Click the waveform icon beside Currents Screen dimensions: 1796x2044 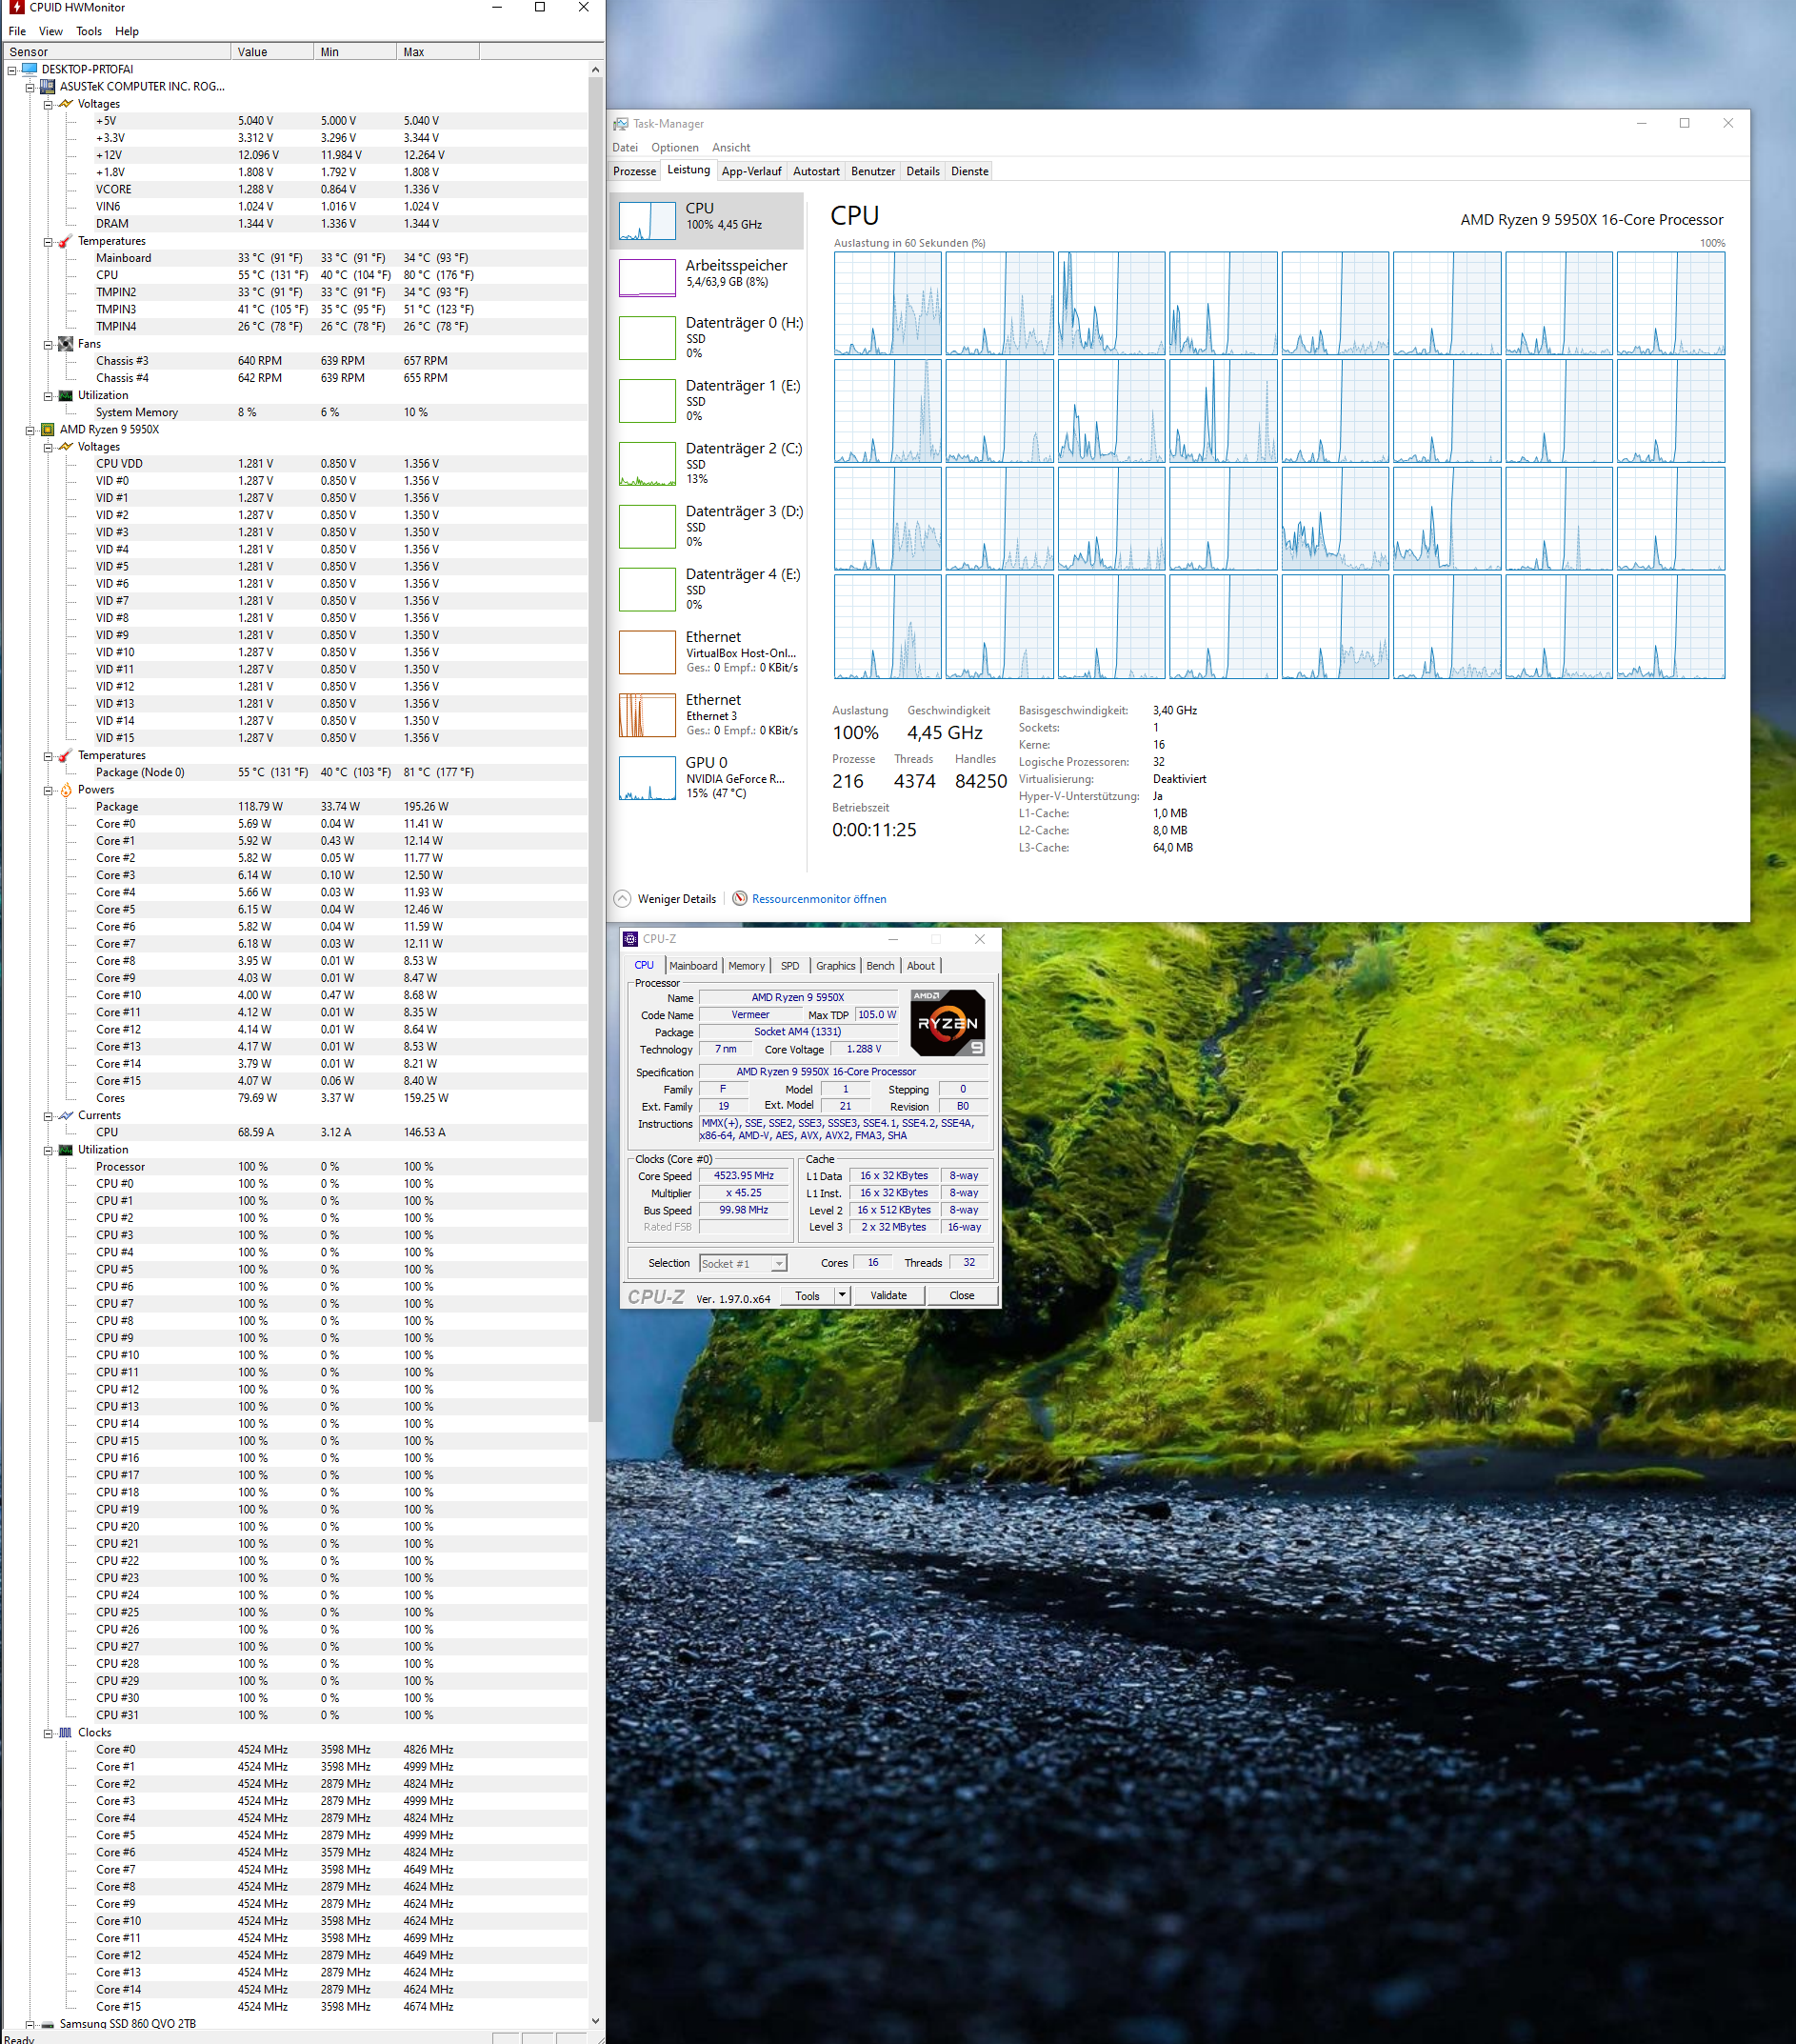65,1115
